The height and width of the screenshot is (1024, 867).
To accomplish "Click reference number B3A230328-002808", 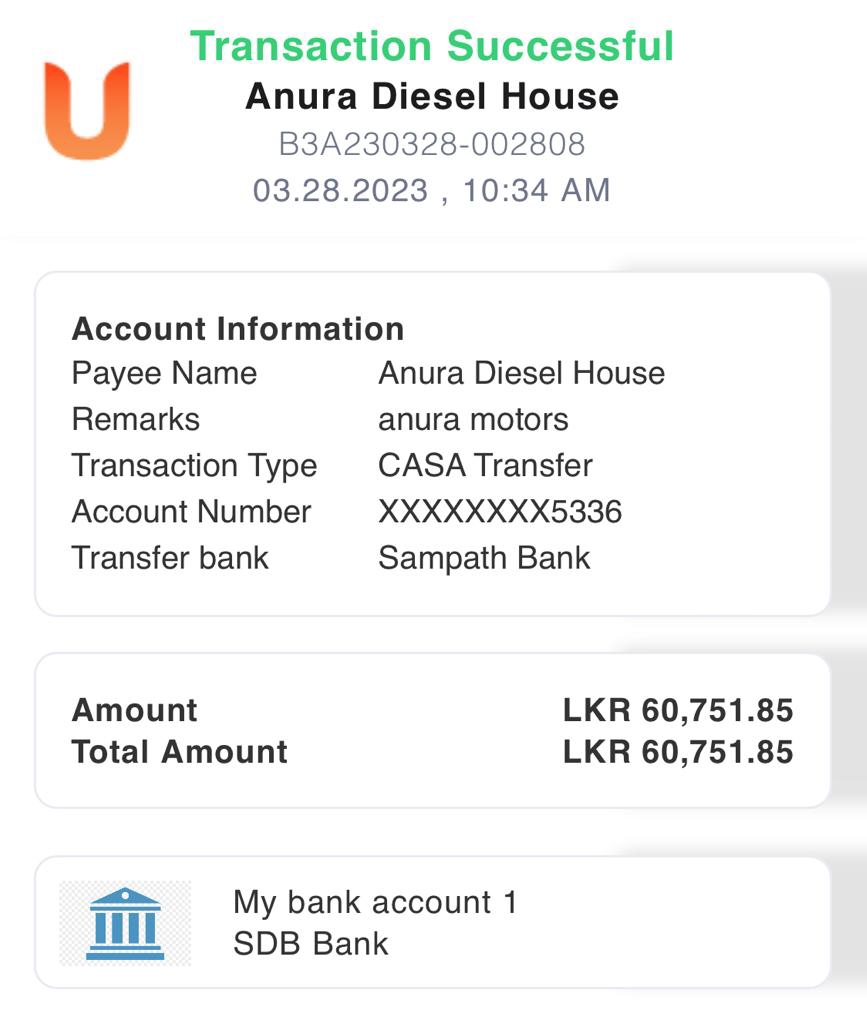I will (x=432, y=144).
